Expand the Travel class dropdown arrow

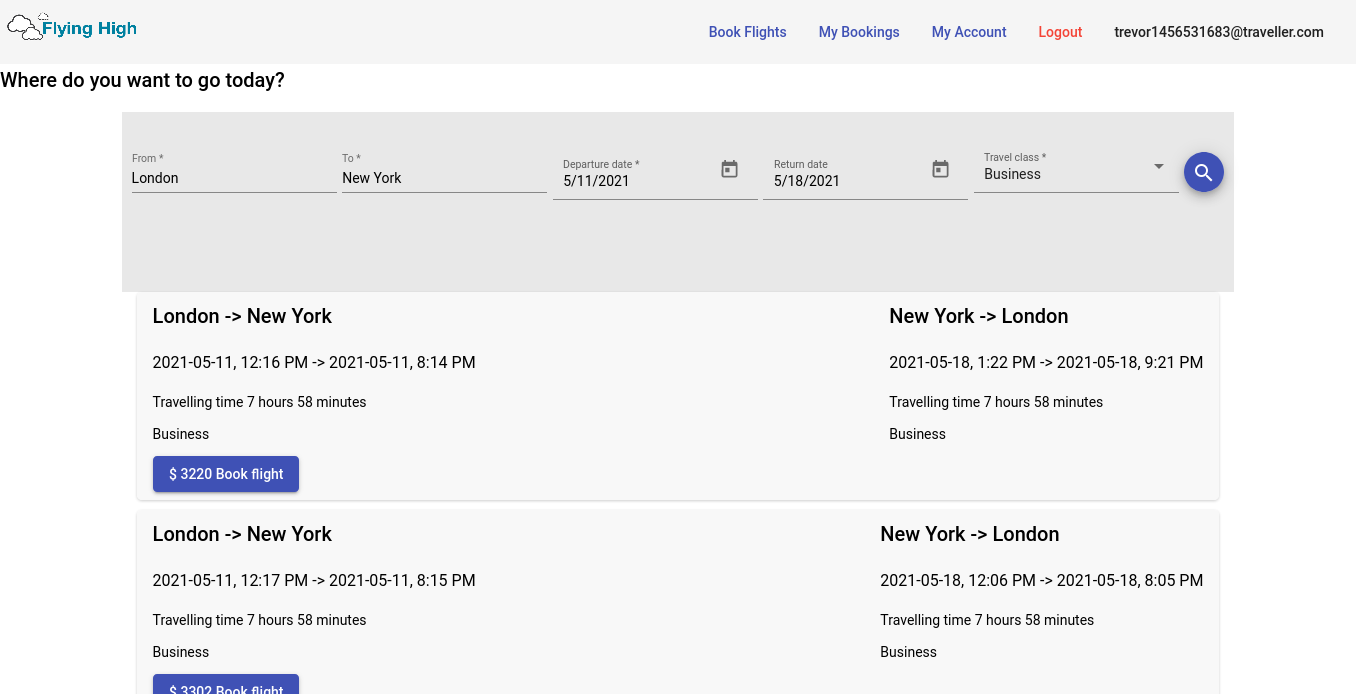click(1159, 167)
